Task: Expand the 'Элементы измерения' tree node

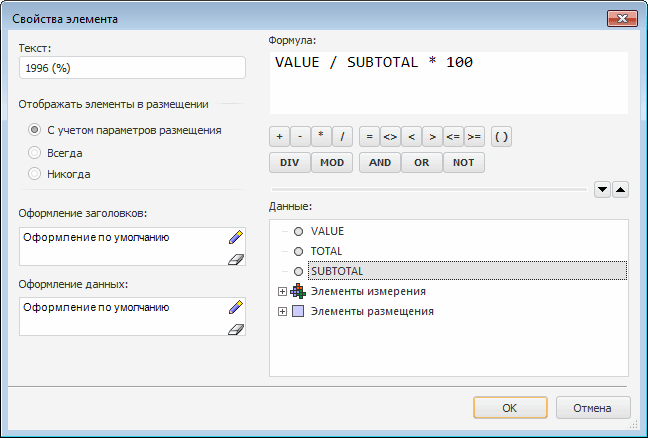Action: point(282,291)
